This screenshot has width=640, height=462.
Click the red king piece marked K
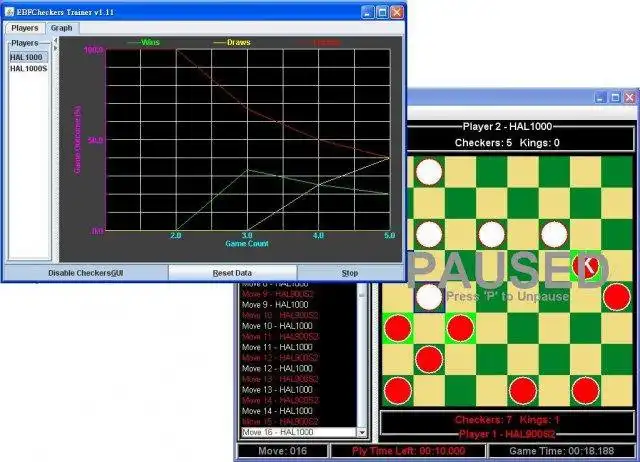click(x=585, y=266)
